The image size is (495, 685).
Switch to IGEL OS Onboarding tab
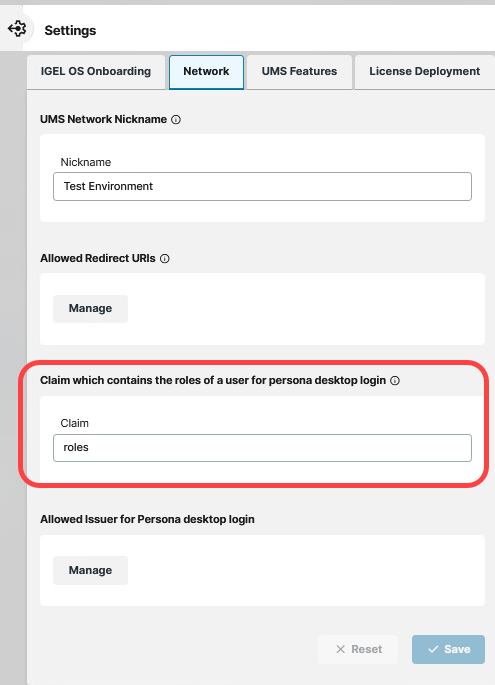(x=96, y=72)
